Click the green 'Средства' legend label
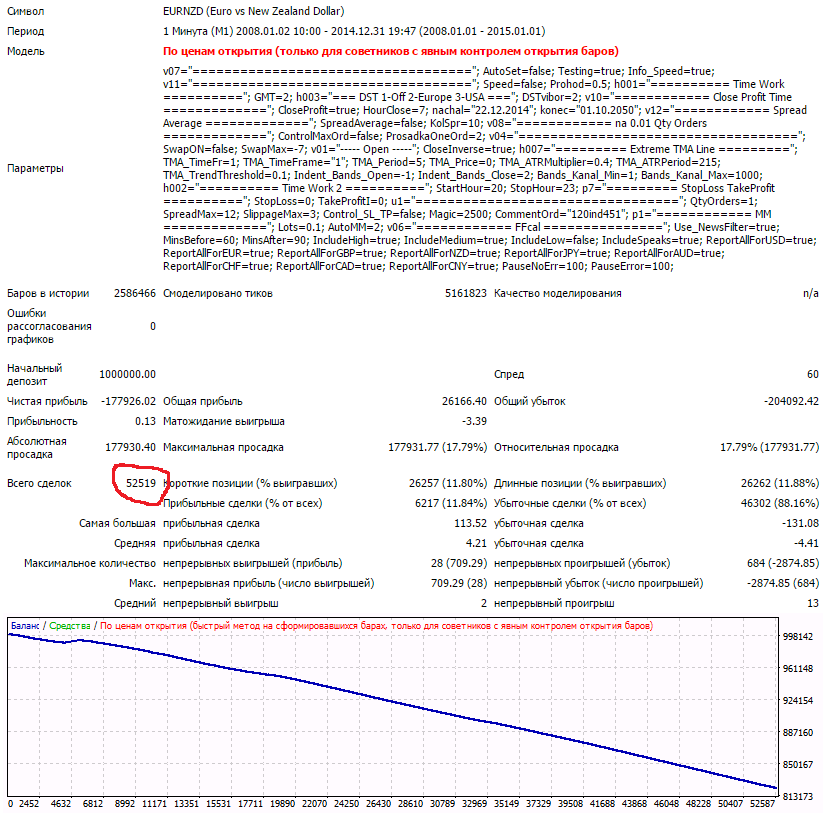This screenshot has width=830, height=813. coord(70,626)
